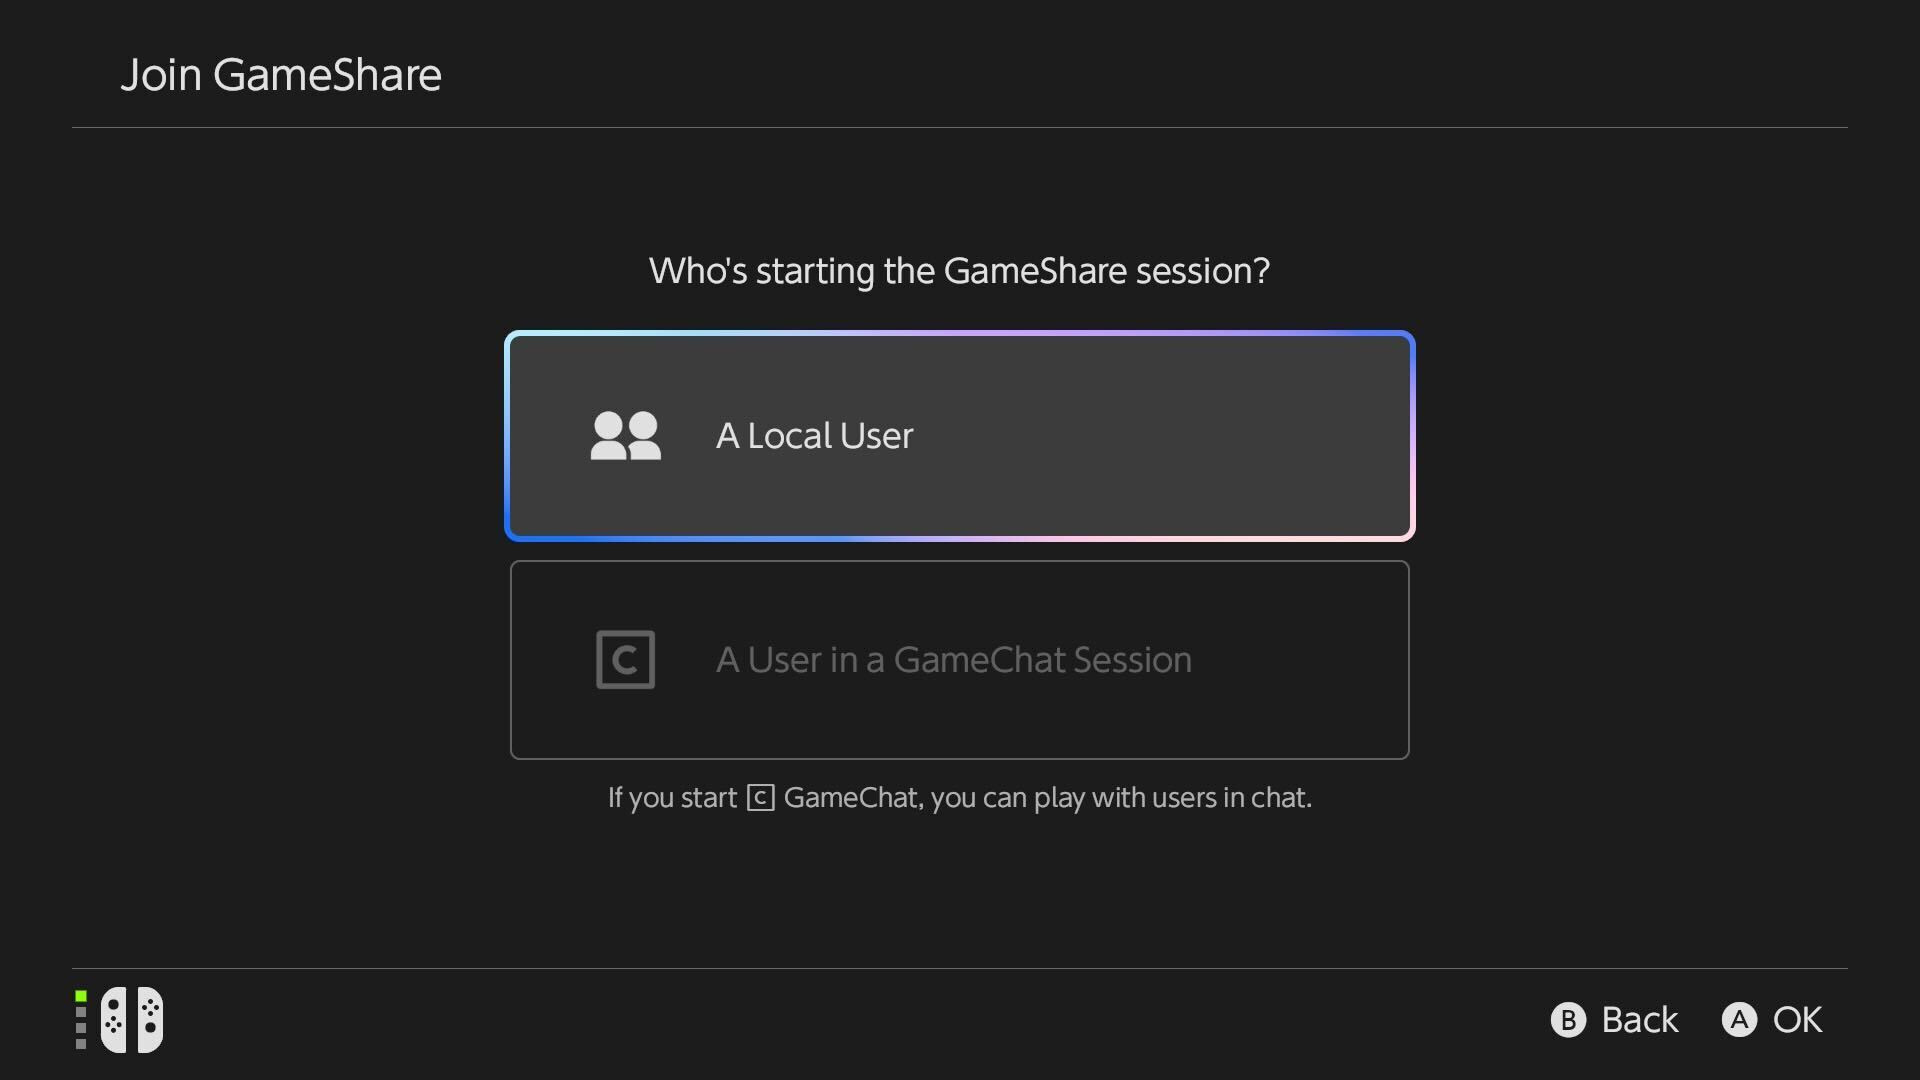This screenshot has height=1080, width=1920.
Task: Click the small GameChat icon in hint text
Action: point(760,798)
